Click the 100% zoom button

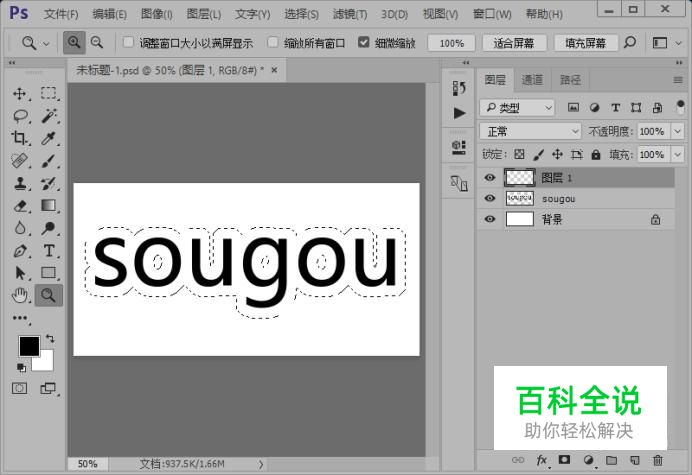[451, 43]
